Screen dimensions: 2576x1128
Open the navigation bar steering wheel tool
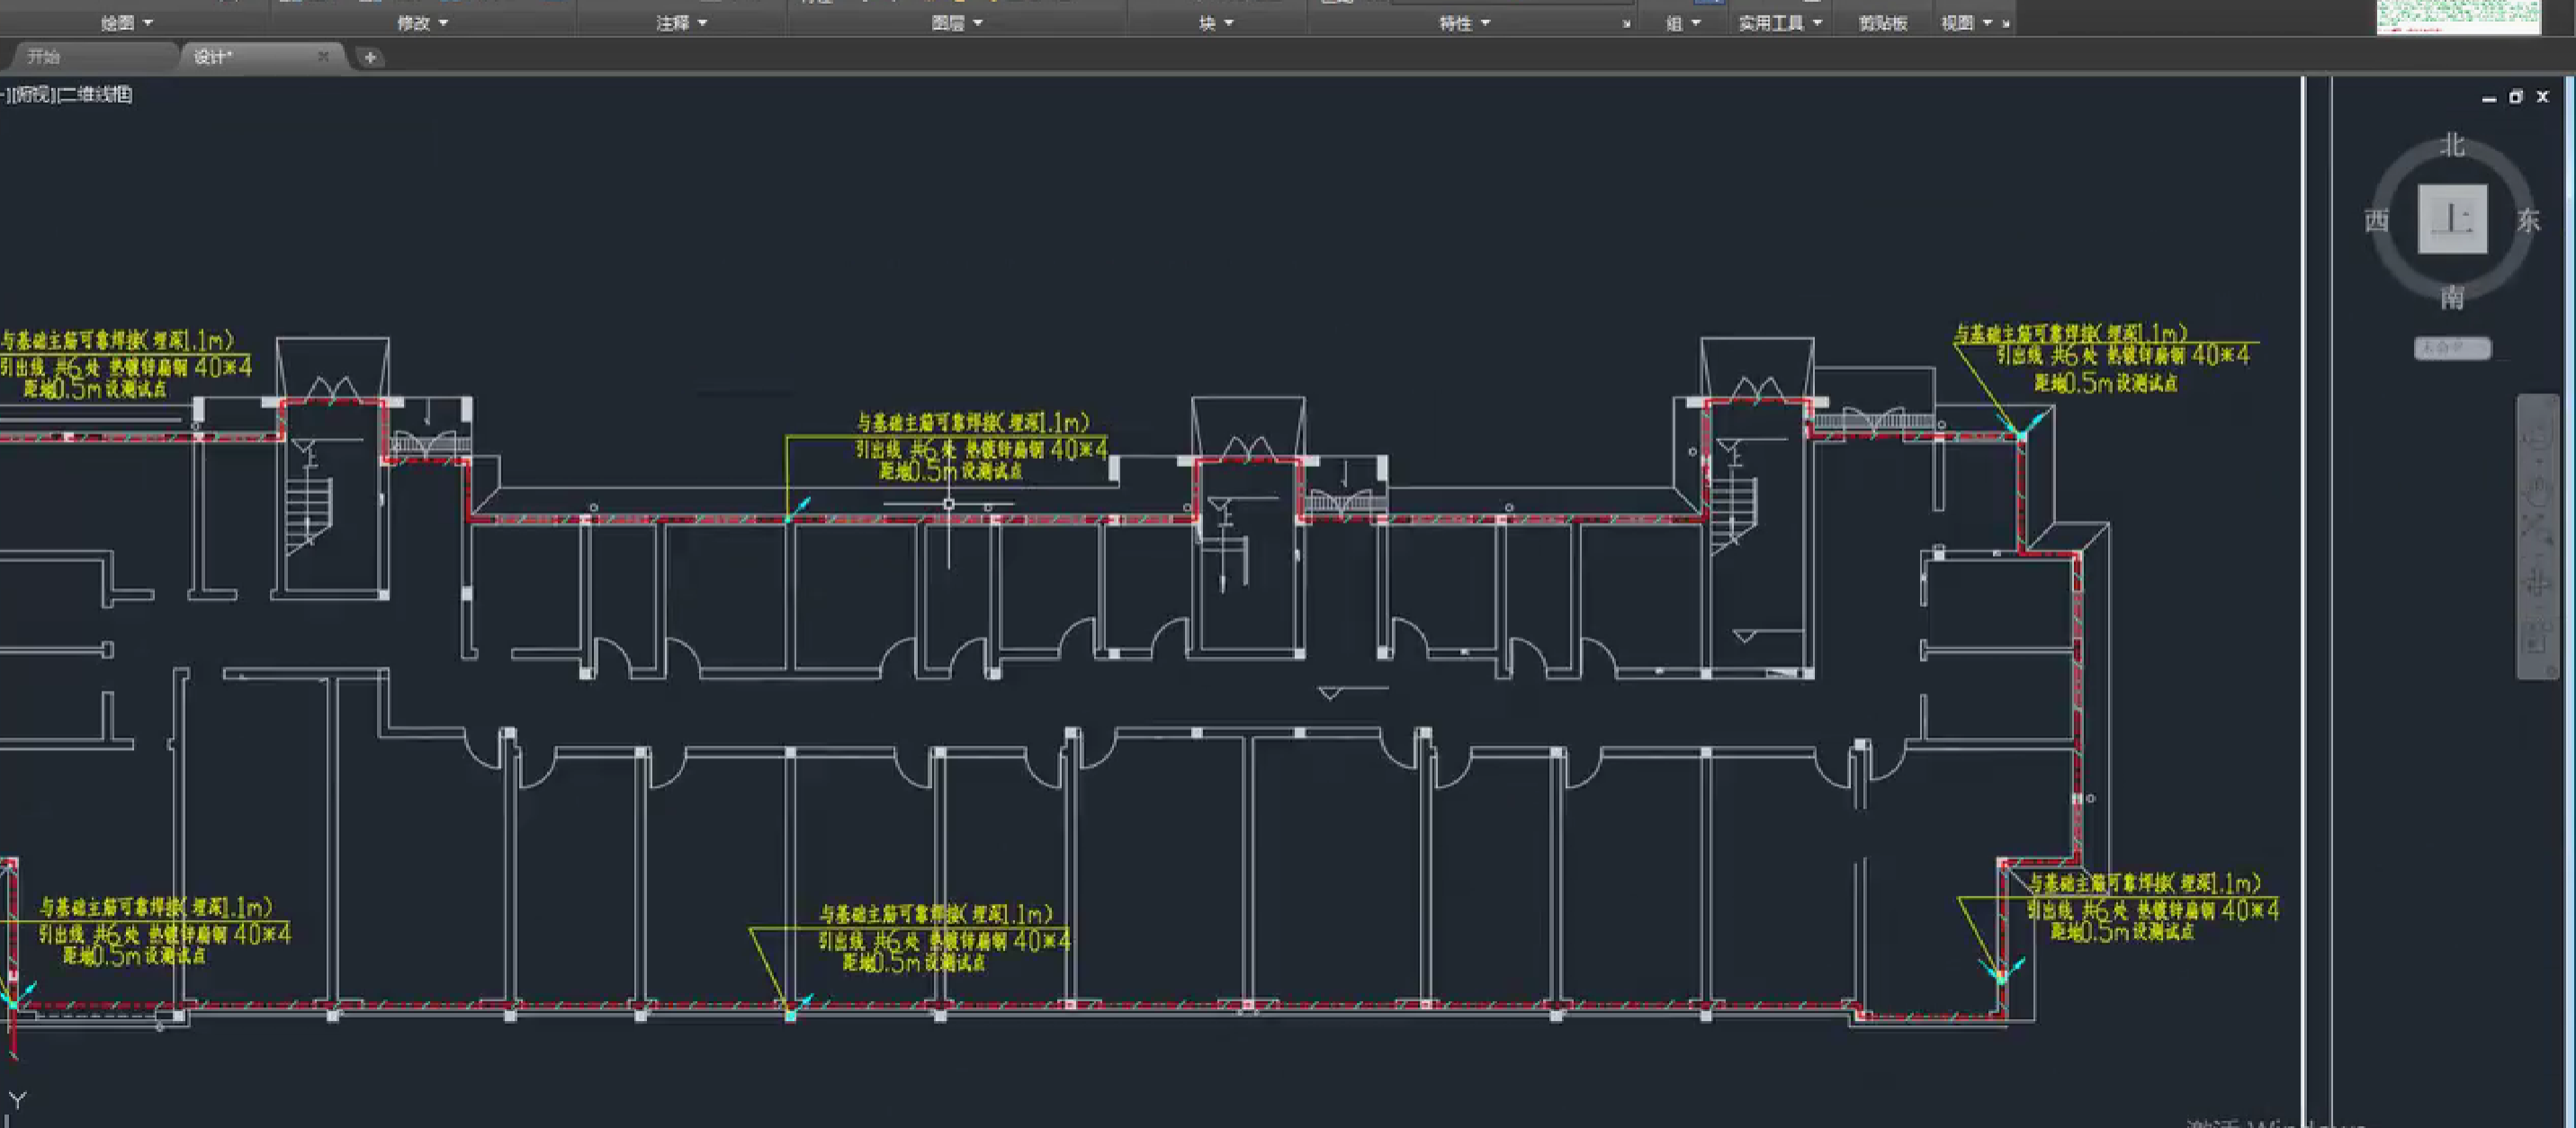[2537, 437]
